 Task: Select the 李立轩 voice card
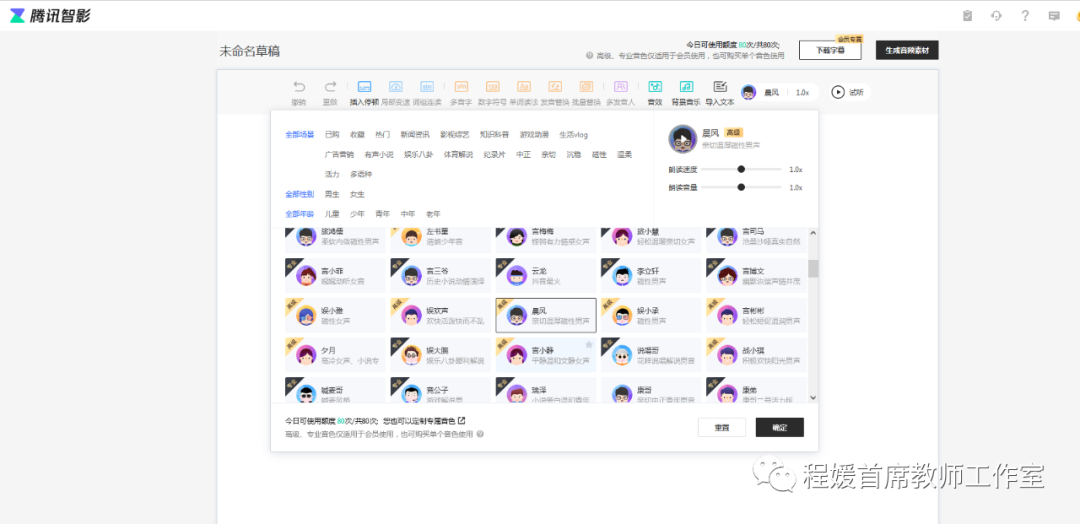click(651, 275)
